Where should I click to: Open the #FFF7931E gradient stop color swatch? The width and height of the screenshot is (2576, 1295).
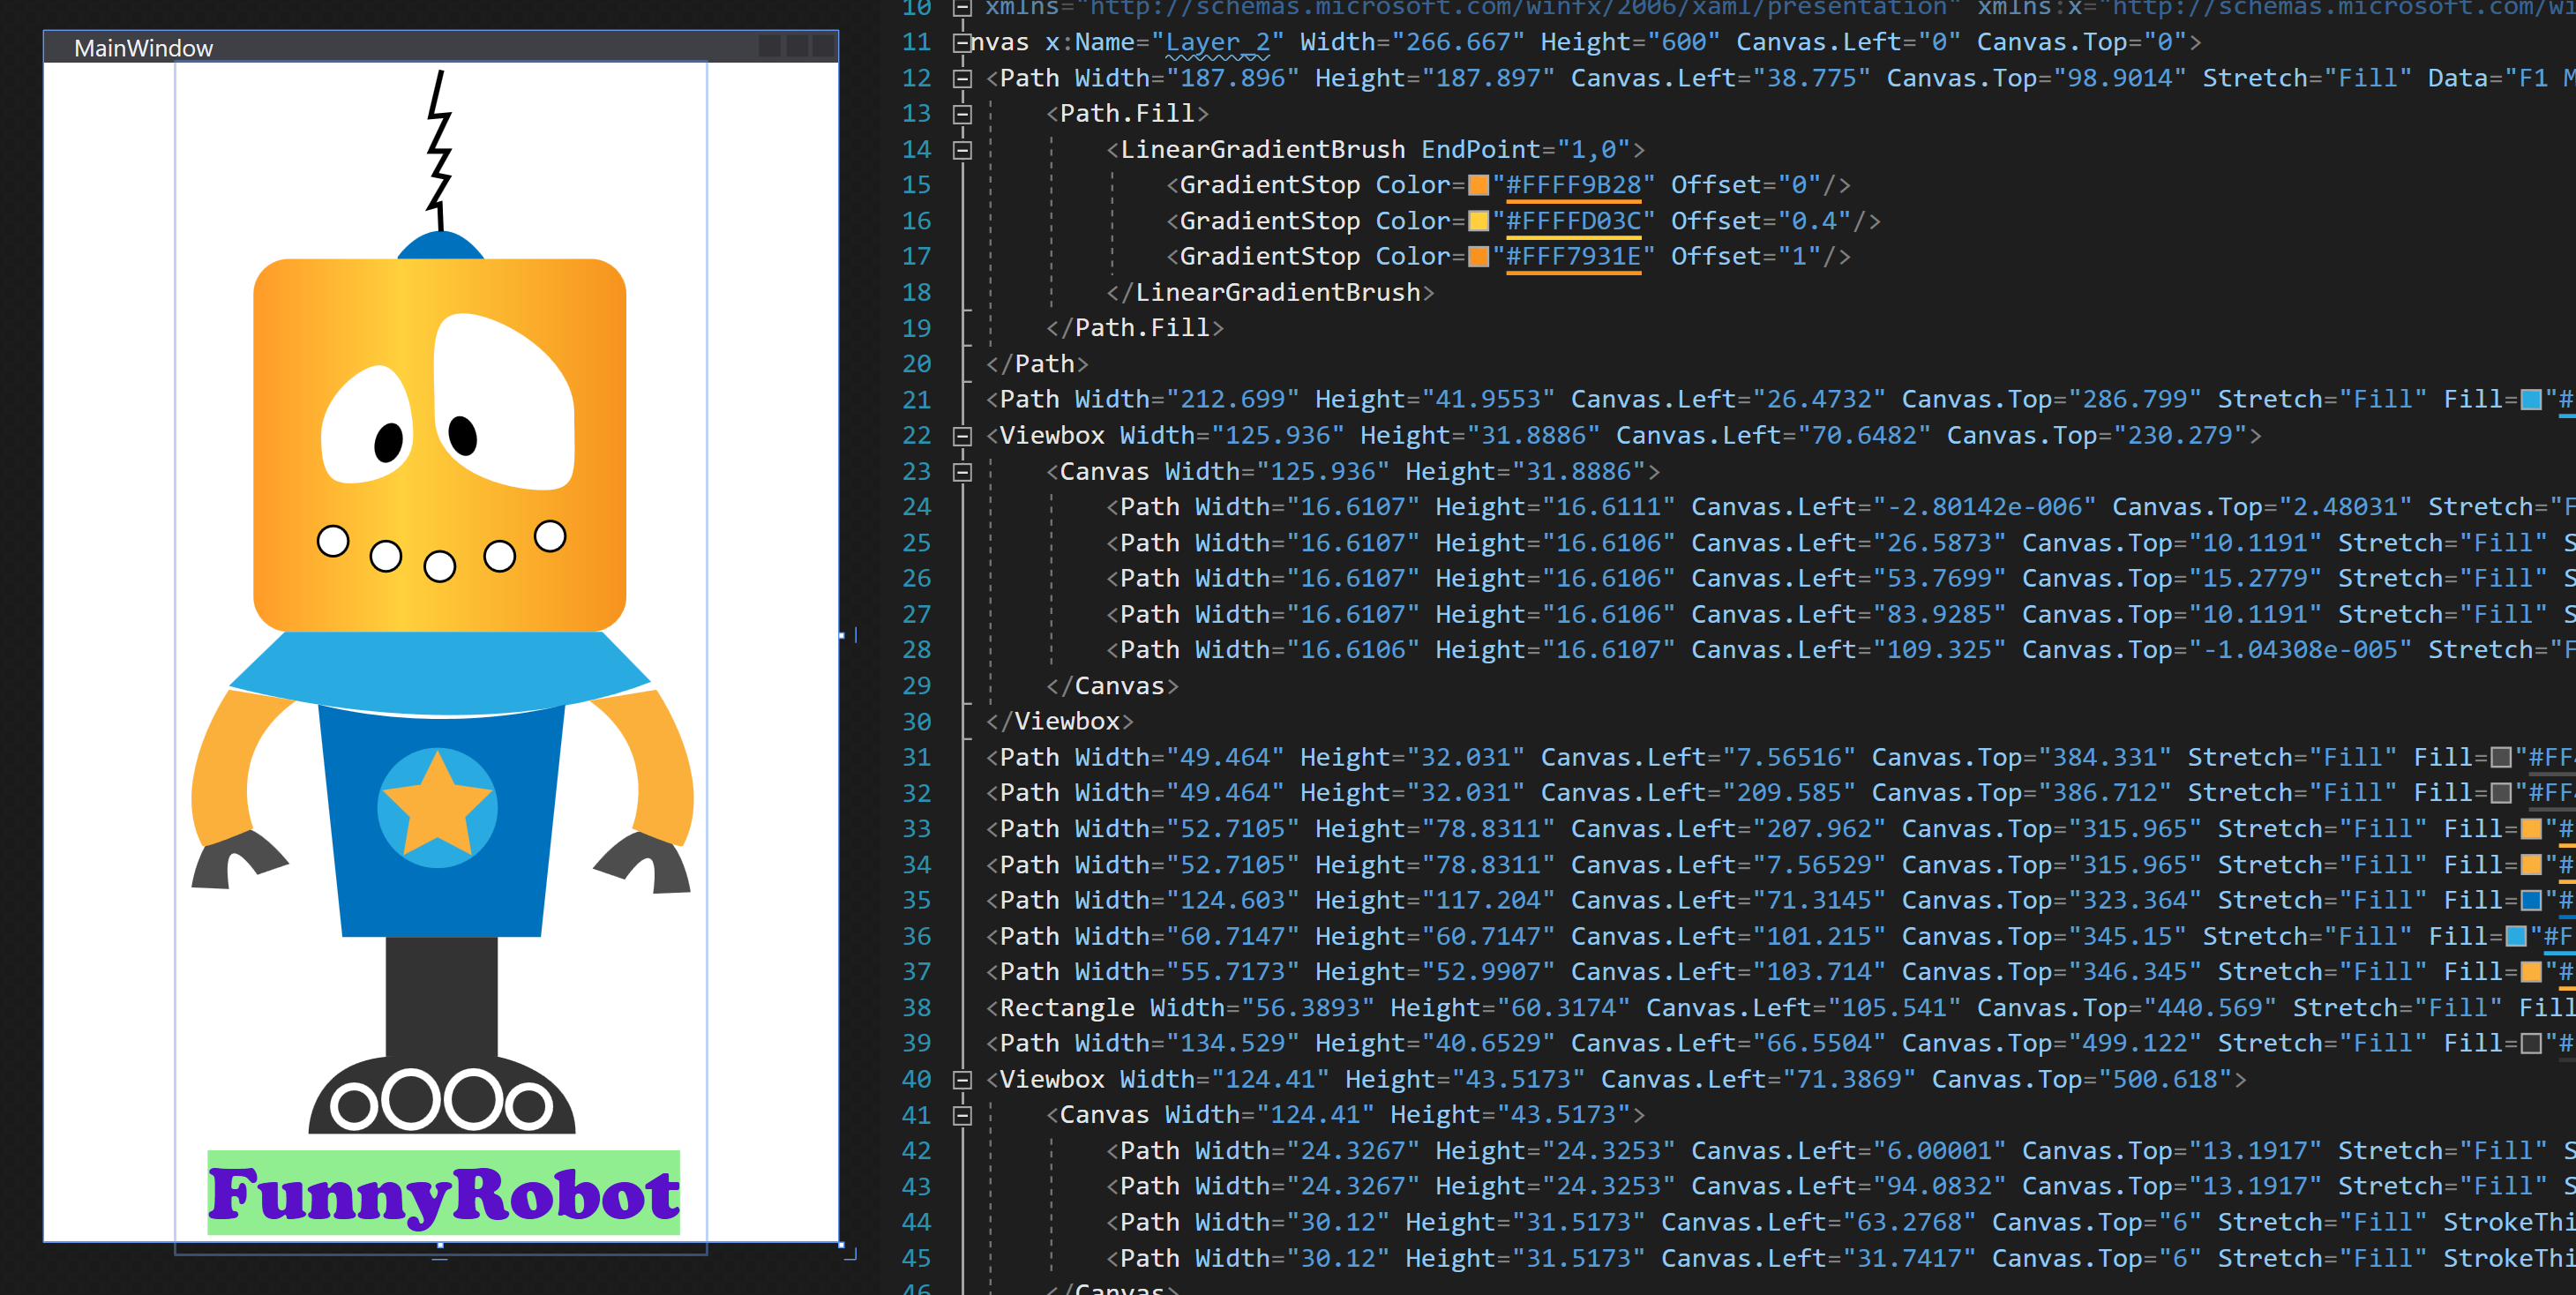pos(1478,257)
